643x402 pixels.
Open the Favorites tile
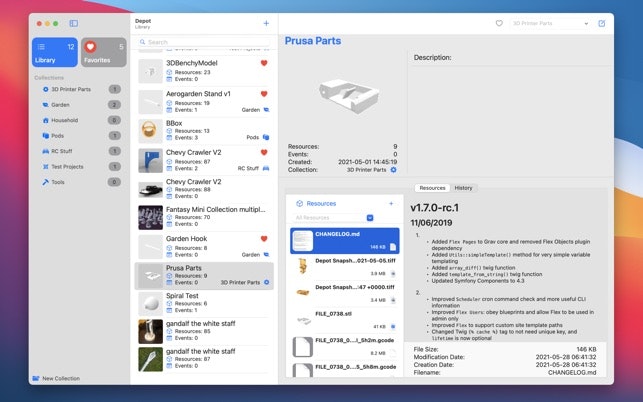point(104,52)
